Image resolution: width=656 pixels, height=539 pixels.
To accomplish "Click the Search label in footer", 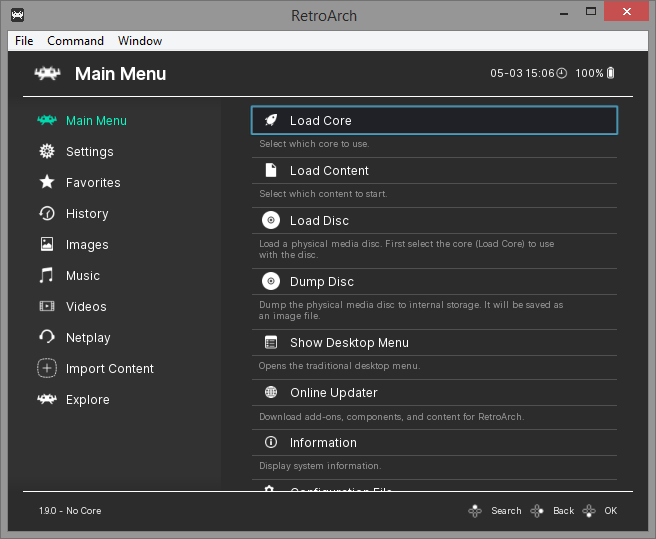I will point(506,511).
